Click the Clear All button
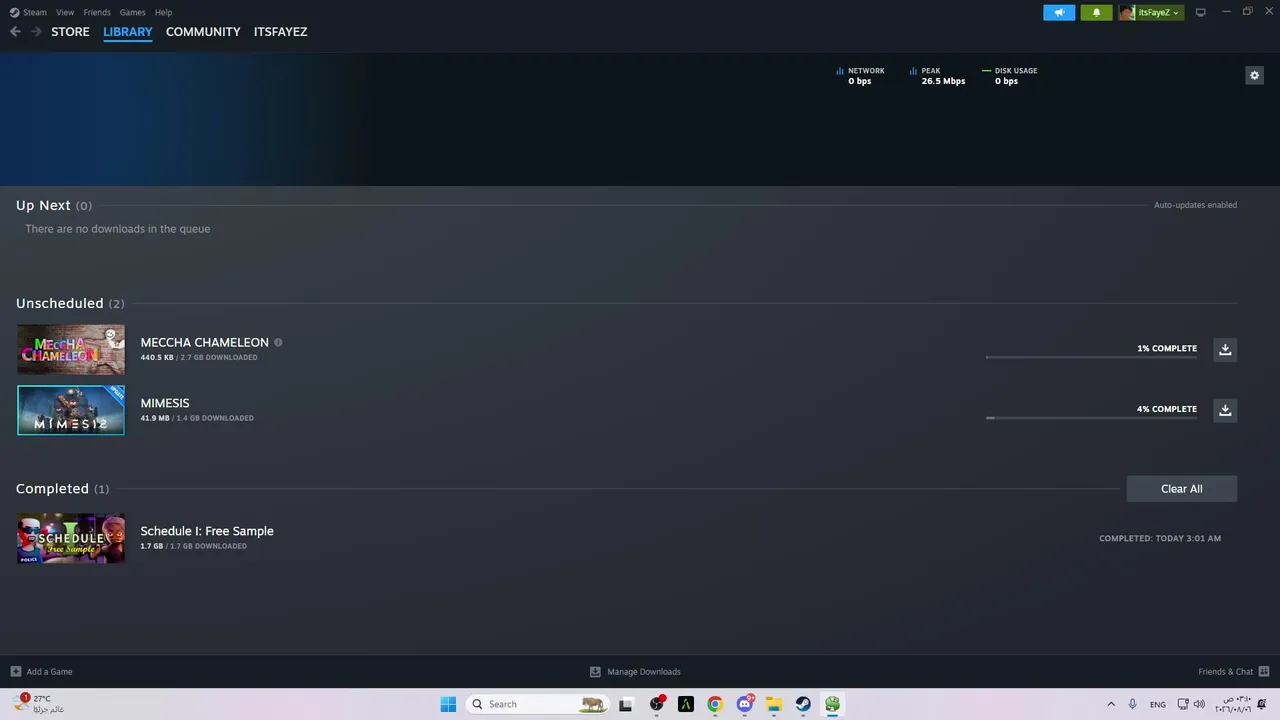1280x720 pixels. [x=1181, y=489]
